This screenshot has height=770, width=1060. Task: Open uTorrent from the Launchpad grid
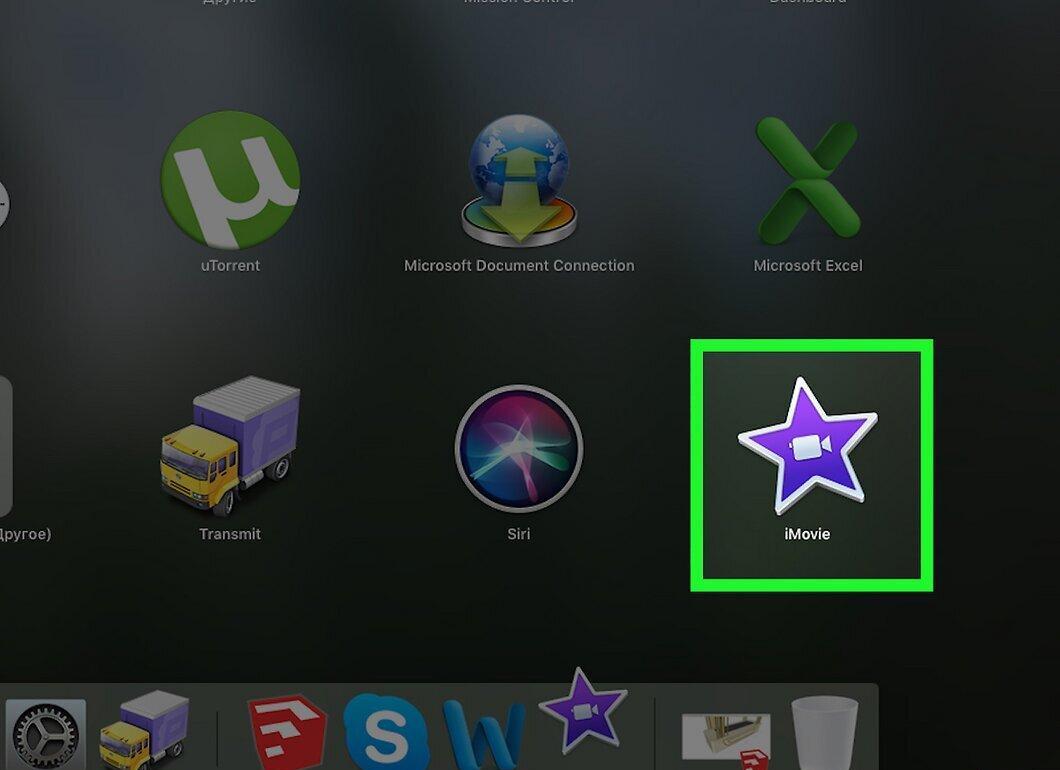(x=230, y=180)
